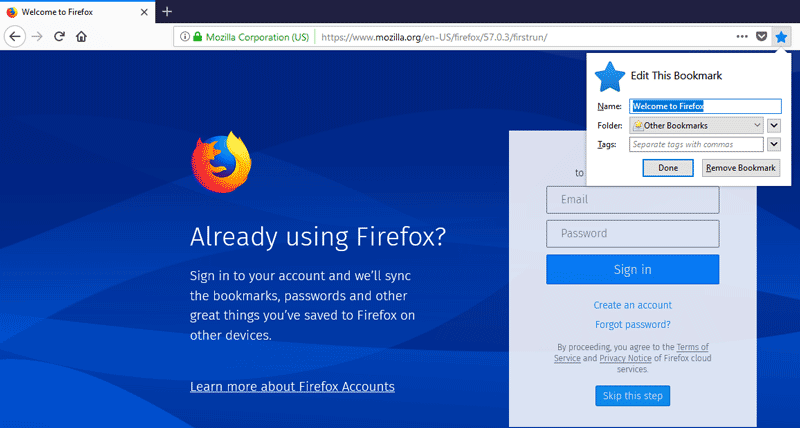Click the Password field
The height and width of the screenshot is (428, 800).
(x=633, y=234)
